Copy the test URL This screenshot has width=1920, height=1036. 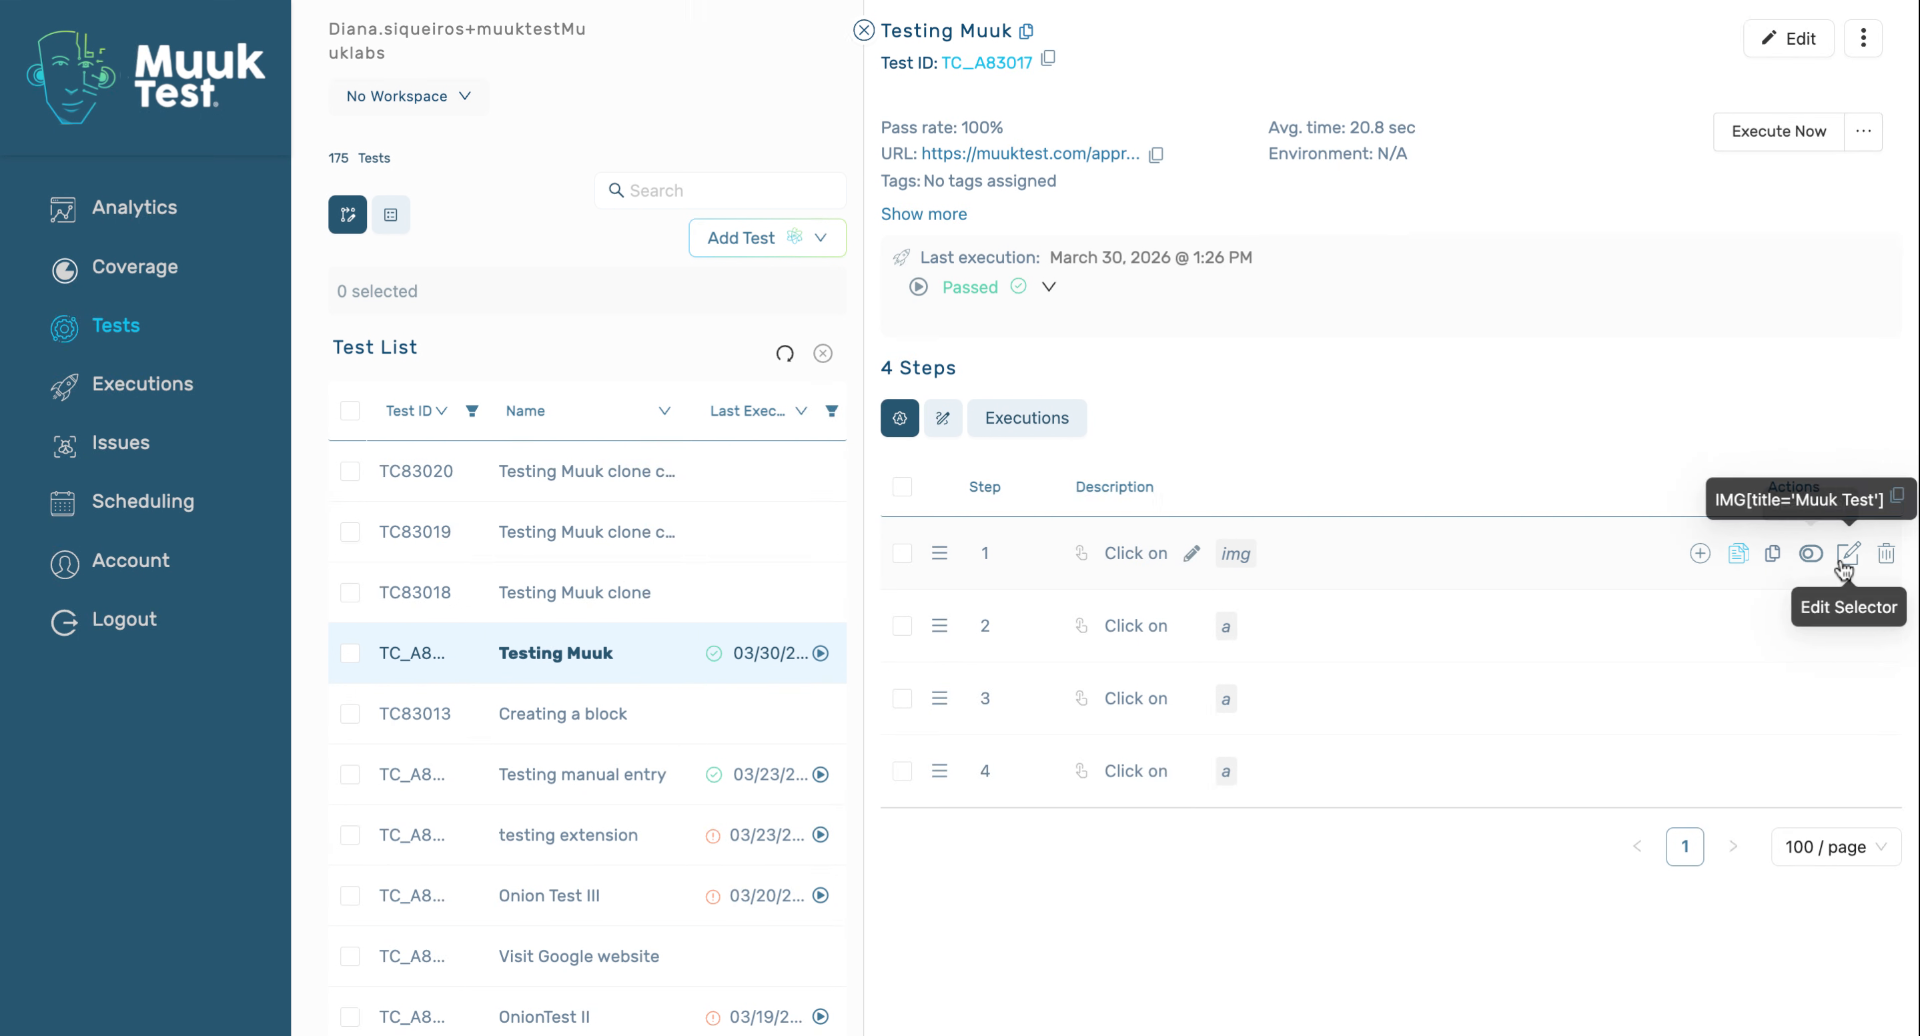click(x=1156, y=155)
